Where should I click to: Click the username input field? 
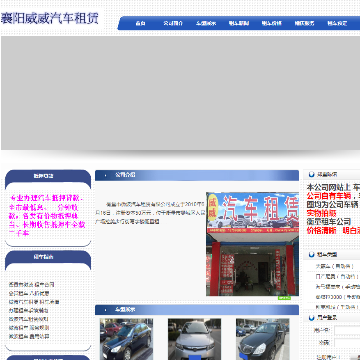tap(347, 331)
